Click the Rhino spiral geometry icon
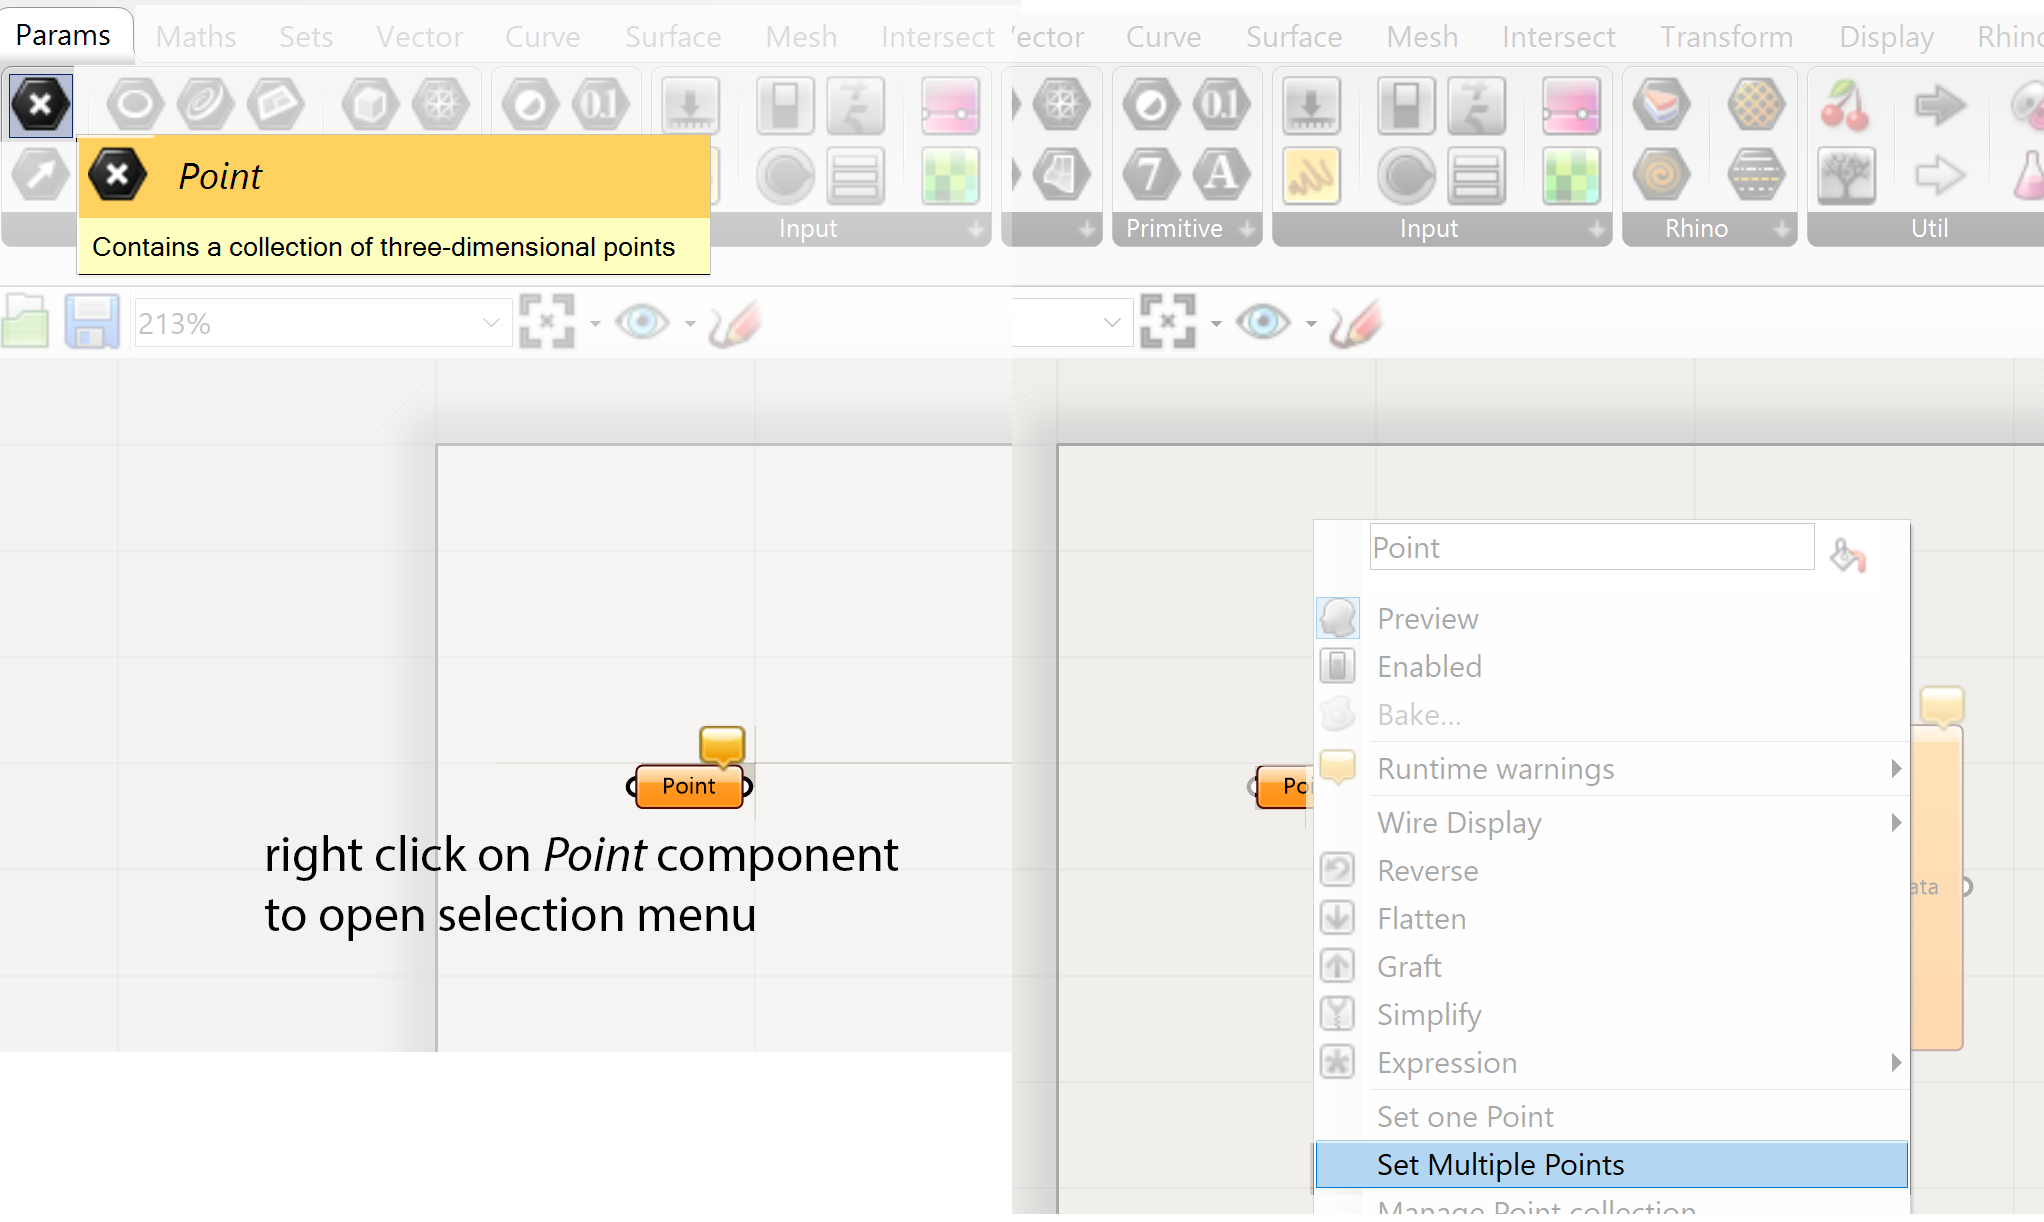The width and height of the screenshot is (2044, 1222). tap(1661, 176)
